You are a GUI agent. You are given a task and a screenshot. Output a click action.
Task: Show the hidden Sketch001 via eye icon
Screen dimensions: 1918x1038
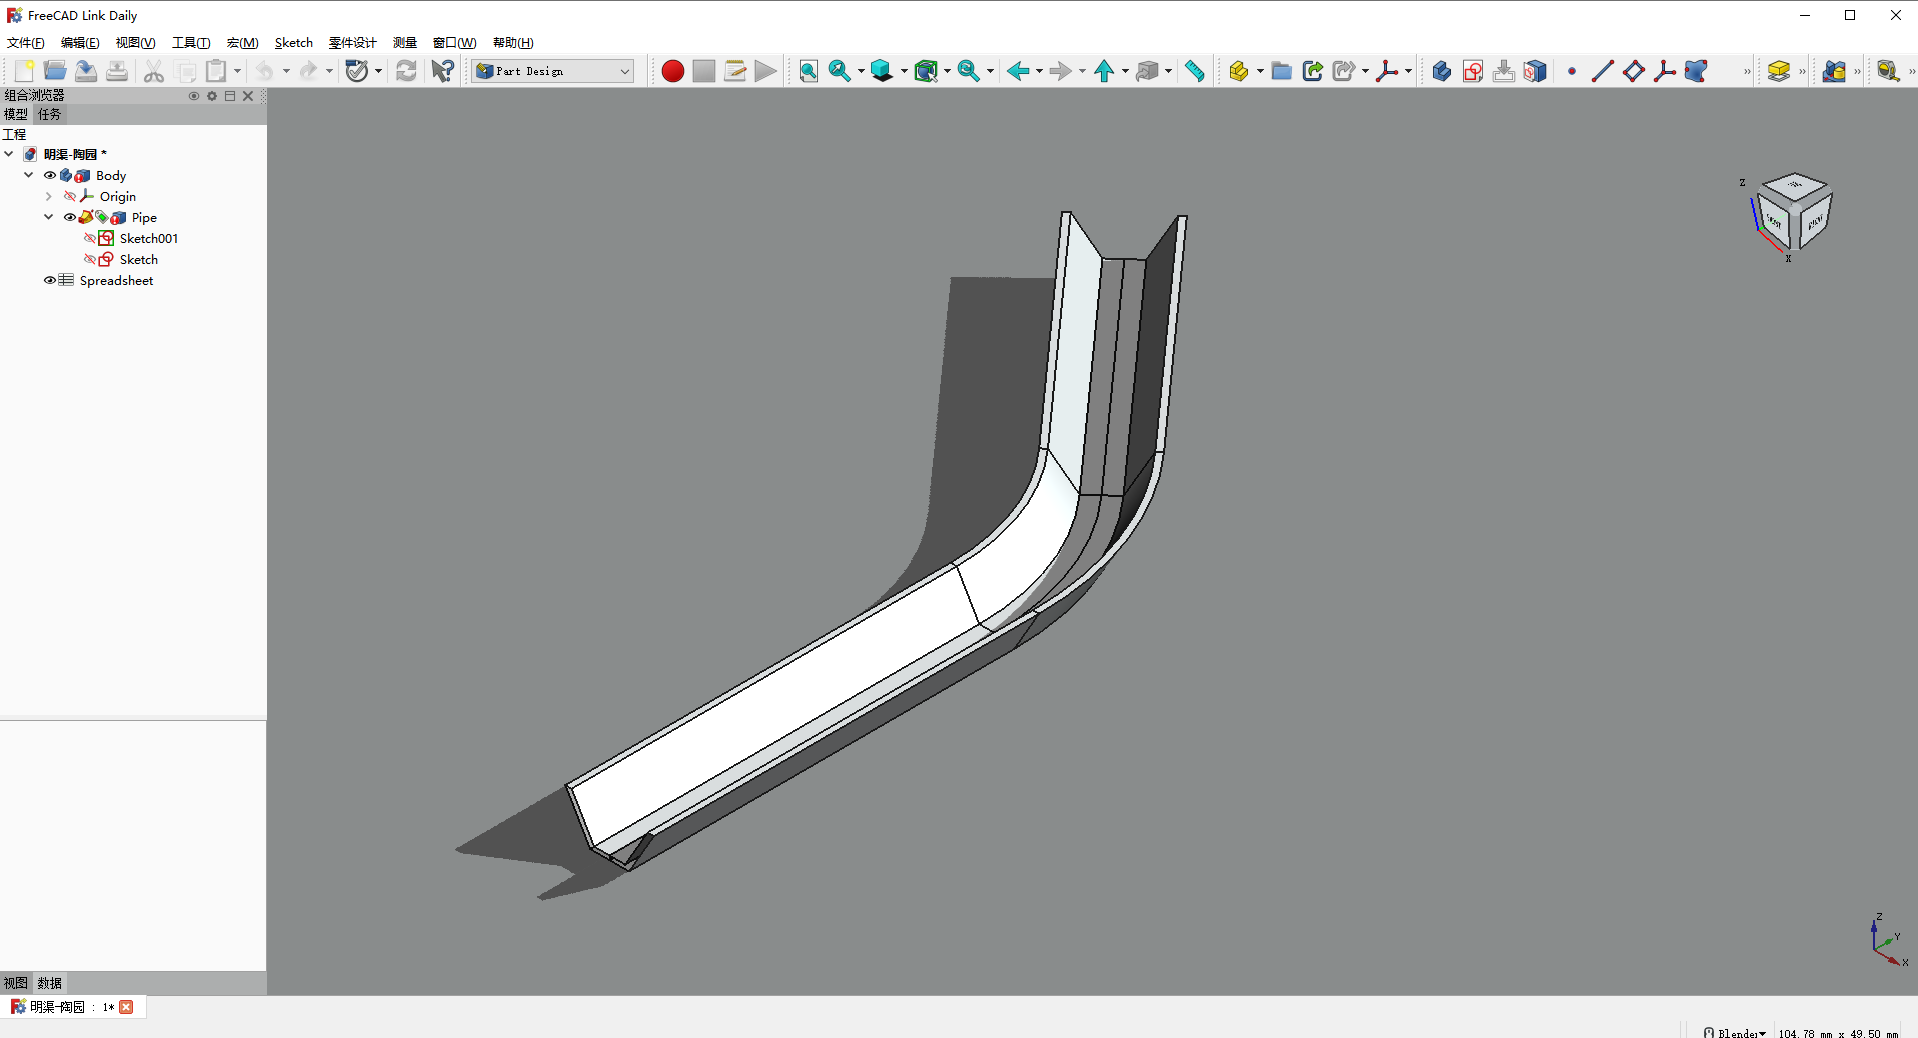click(89, 238)
